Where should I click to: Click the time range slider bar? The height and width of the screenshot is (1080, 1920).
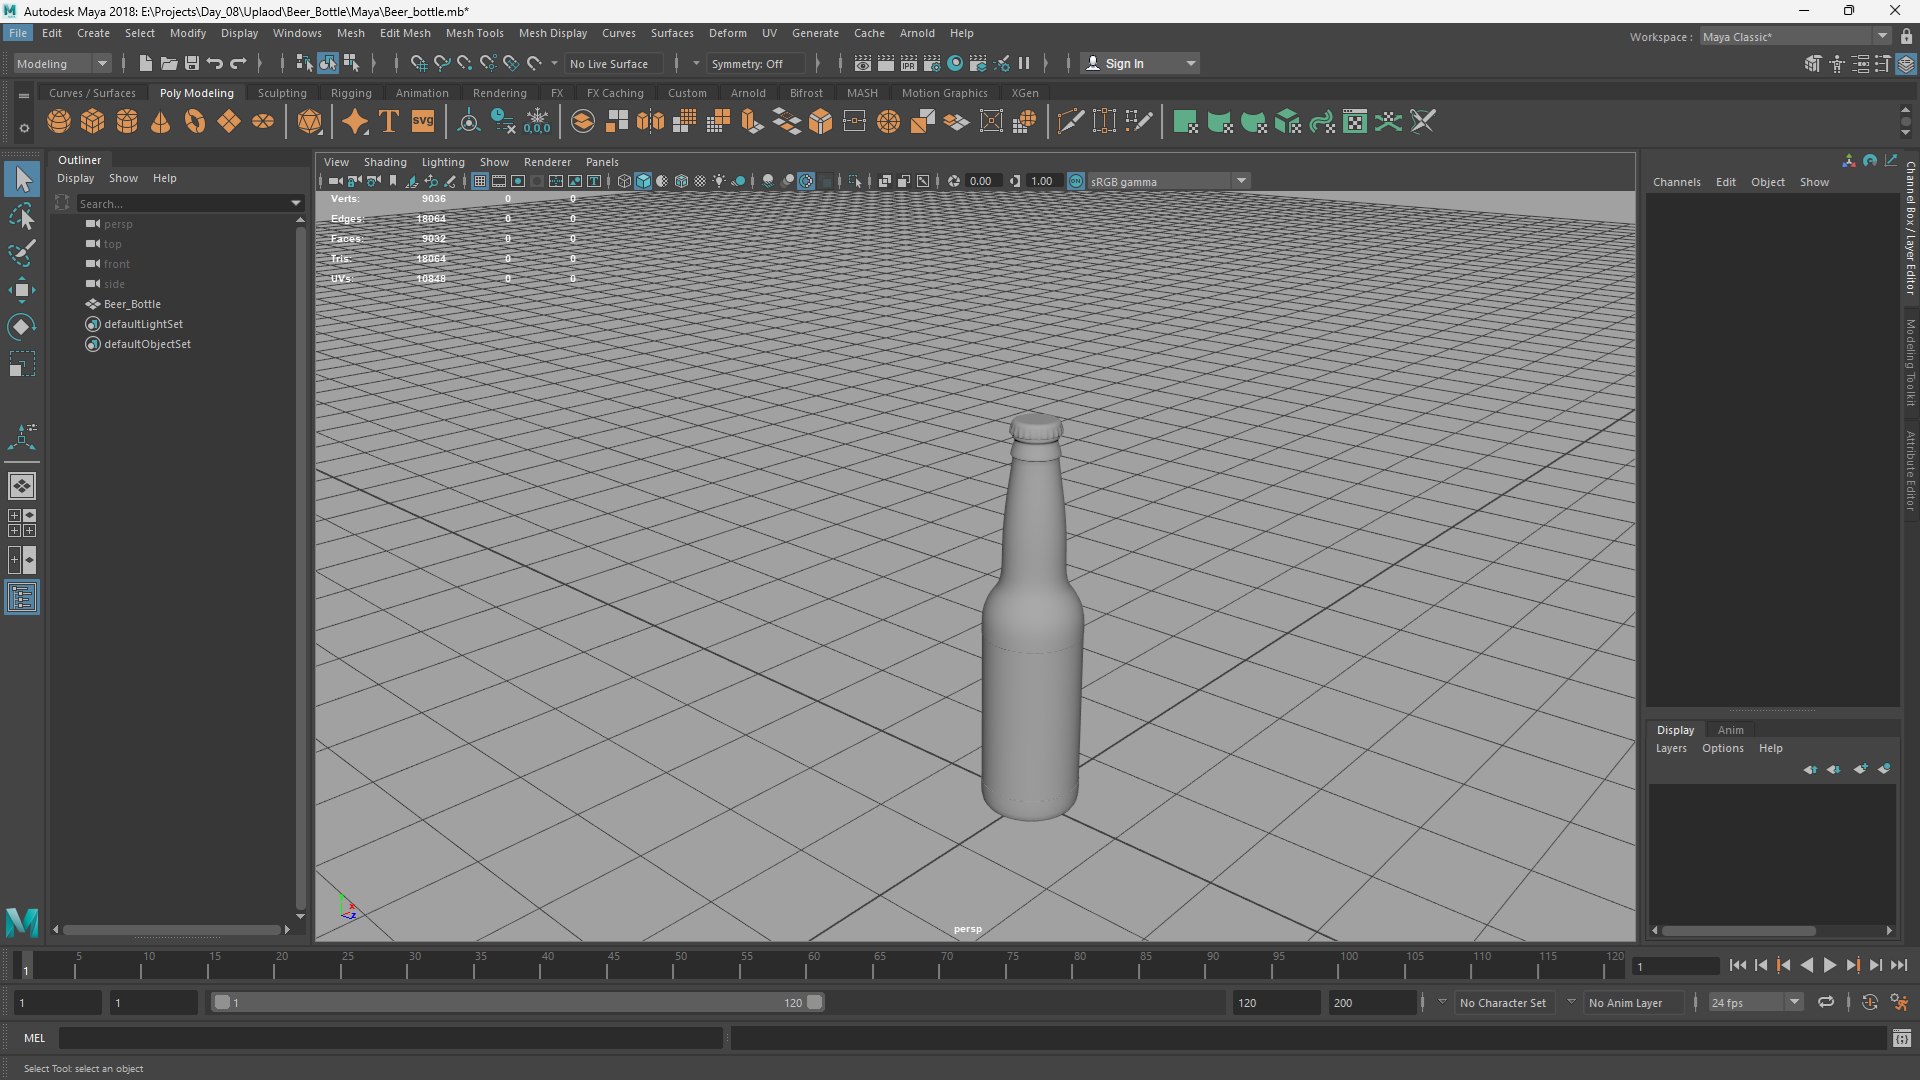[518, 1002]
